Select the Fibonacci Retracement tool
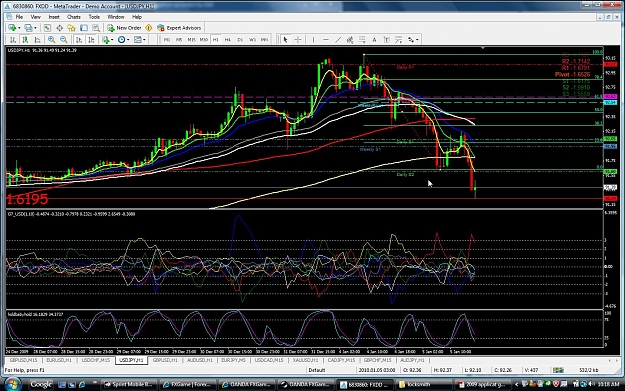 tap(362, 39)
